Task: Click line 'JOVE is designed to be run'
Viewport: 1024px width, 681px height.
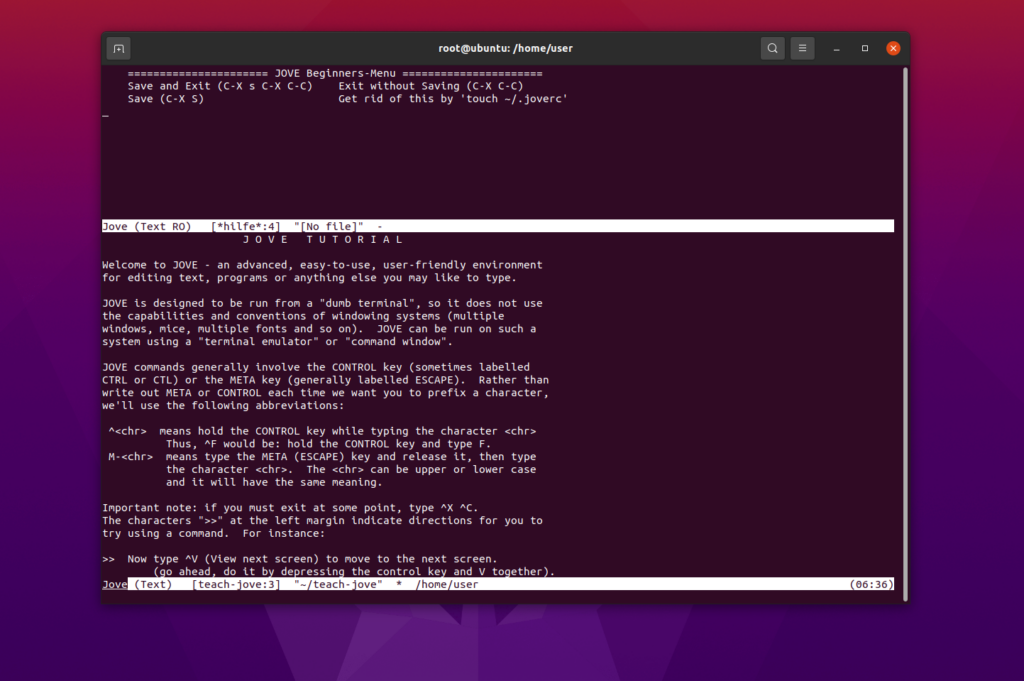Action: click(322, 304)
